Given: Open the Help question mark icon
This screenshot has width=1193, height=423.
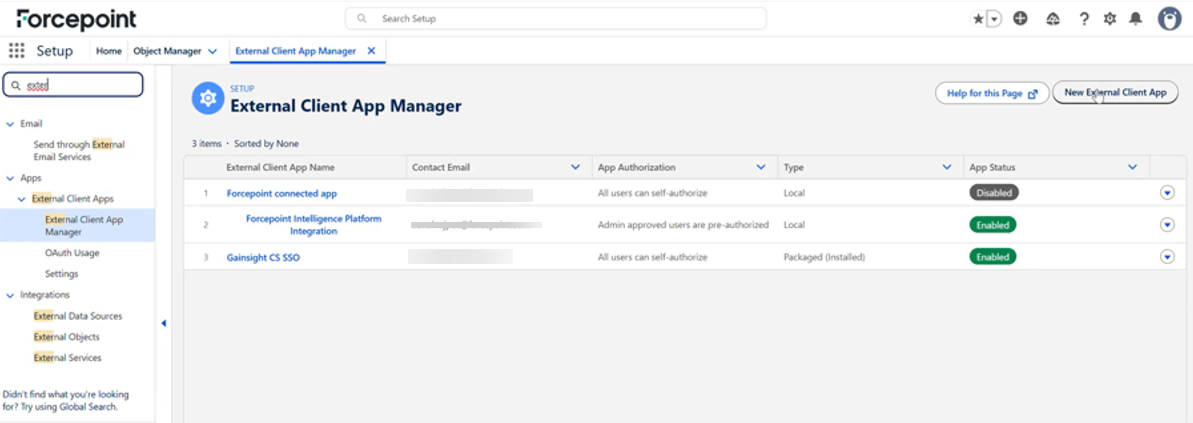Looking at the screenshot, I should (1084, 19).
